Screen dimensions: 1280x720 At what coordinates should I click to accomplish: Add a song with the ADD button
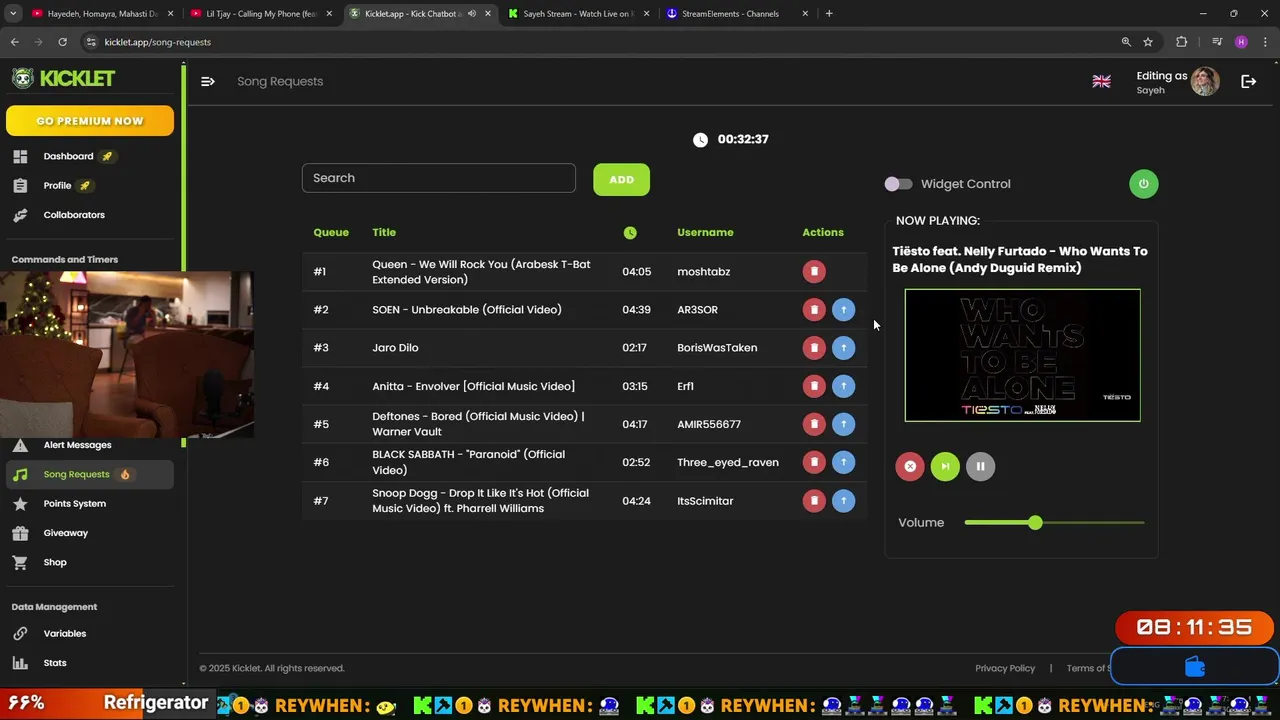click(621, 180)
